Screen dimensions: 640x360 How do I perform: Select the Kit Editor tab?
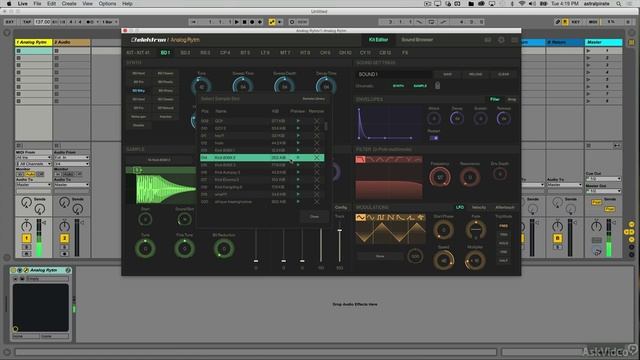click(x=378, y=40)
